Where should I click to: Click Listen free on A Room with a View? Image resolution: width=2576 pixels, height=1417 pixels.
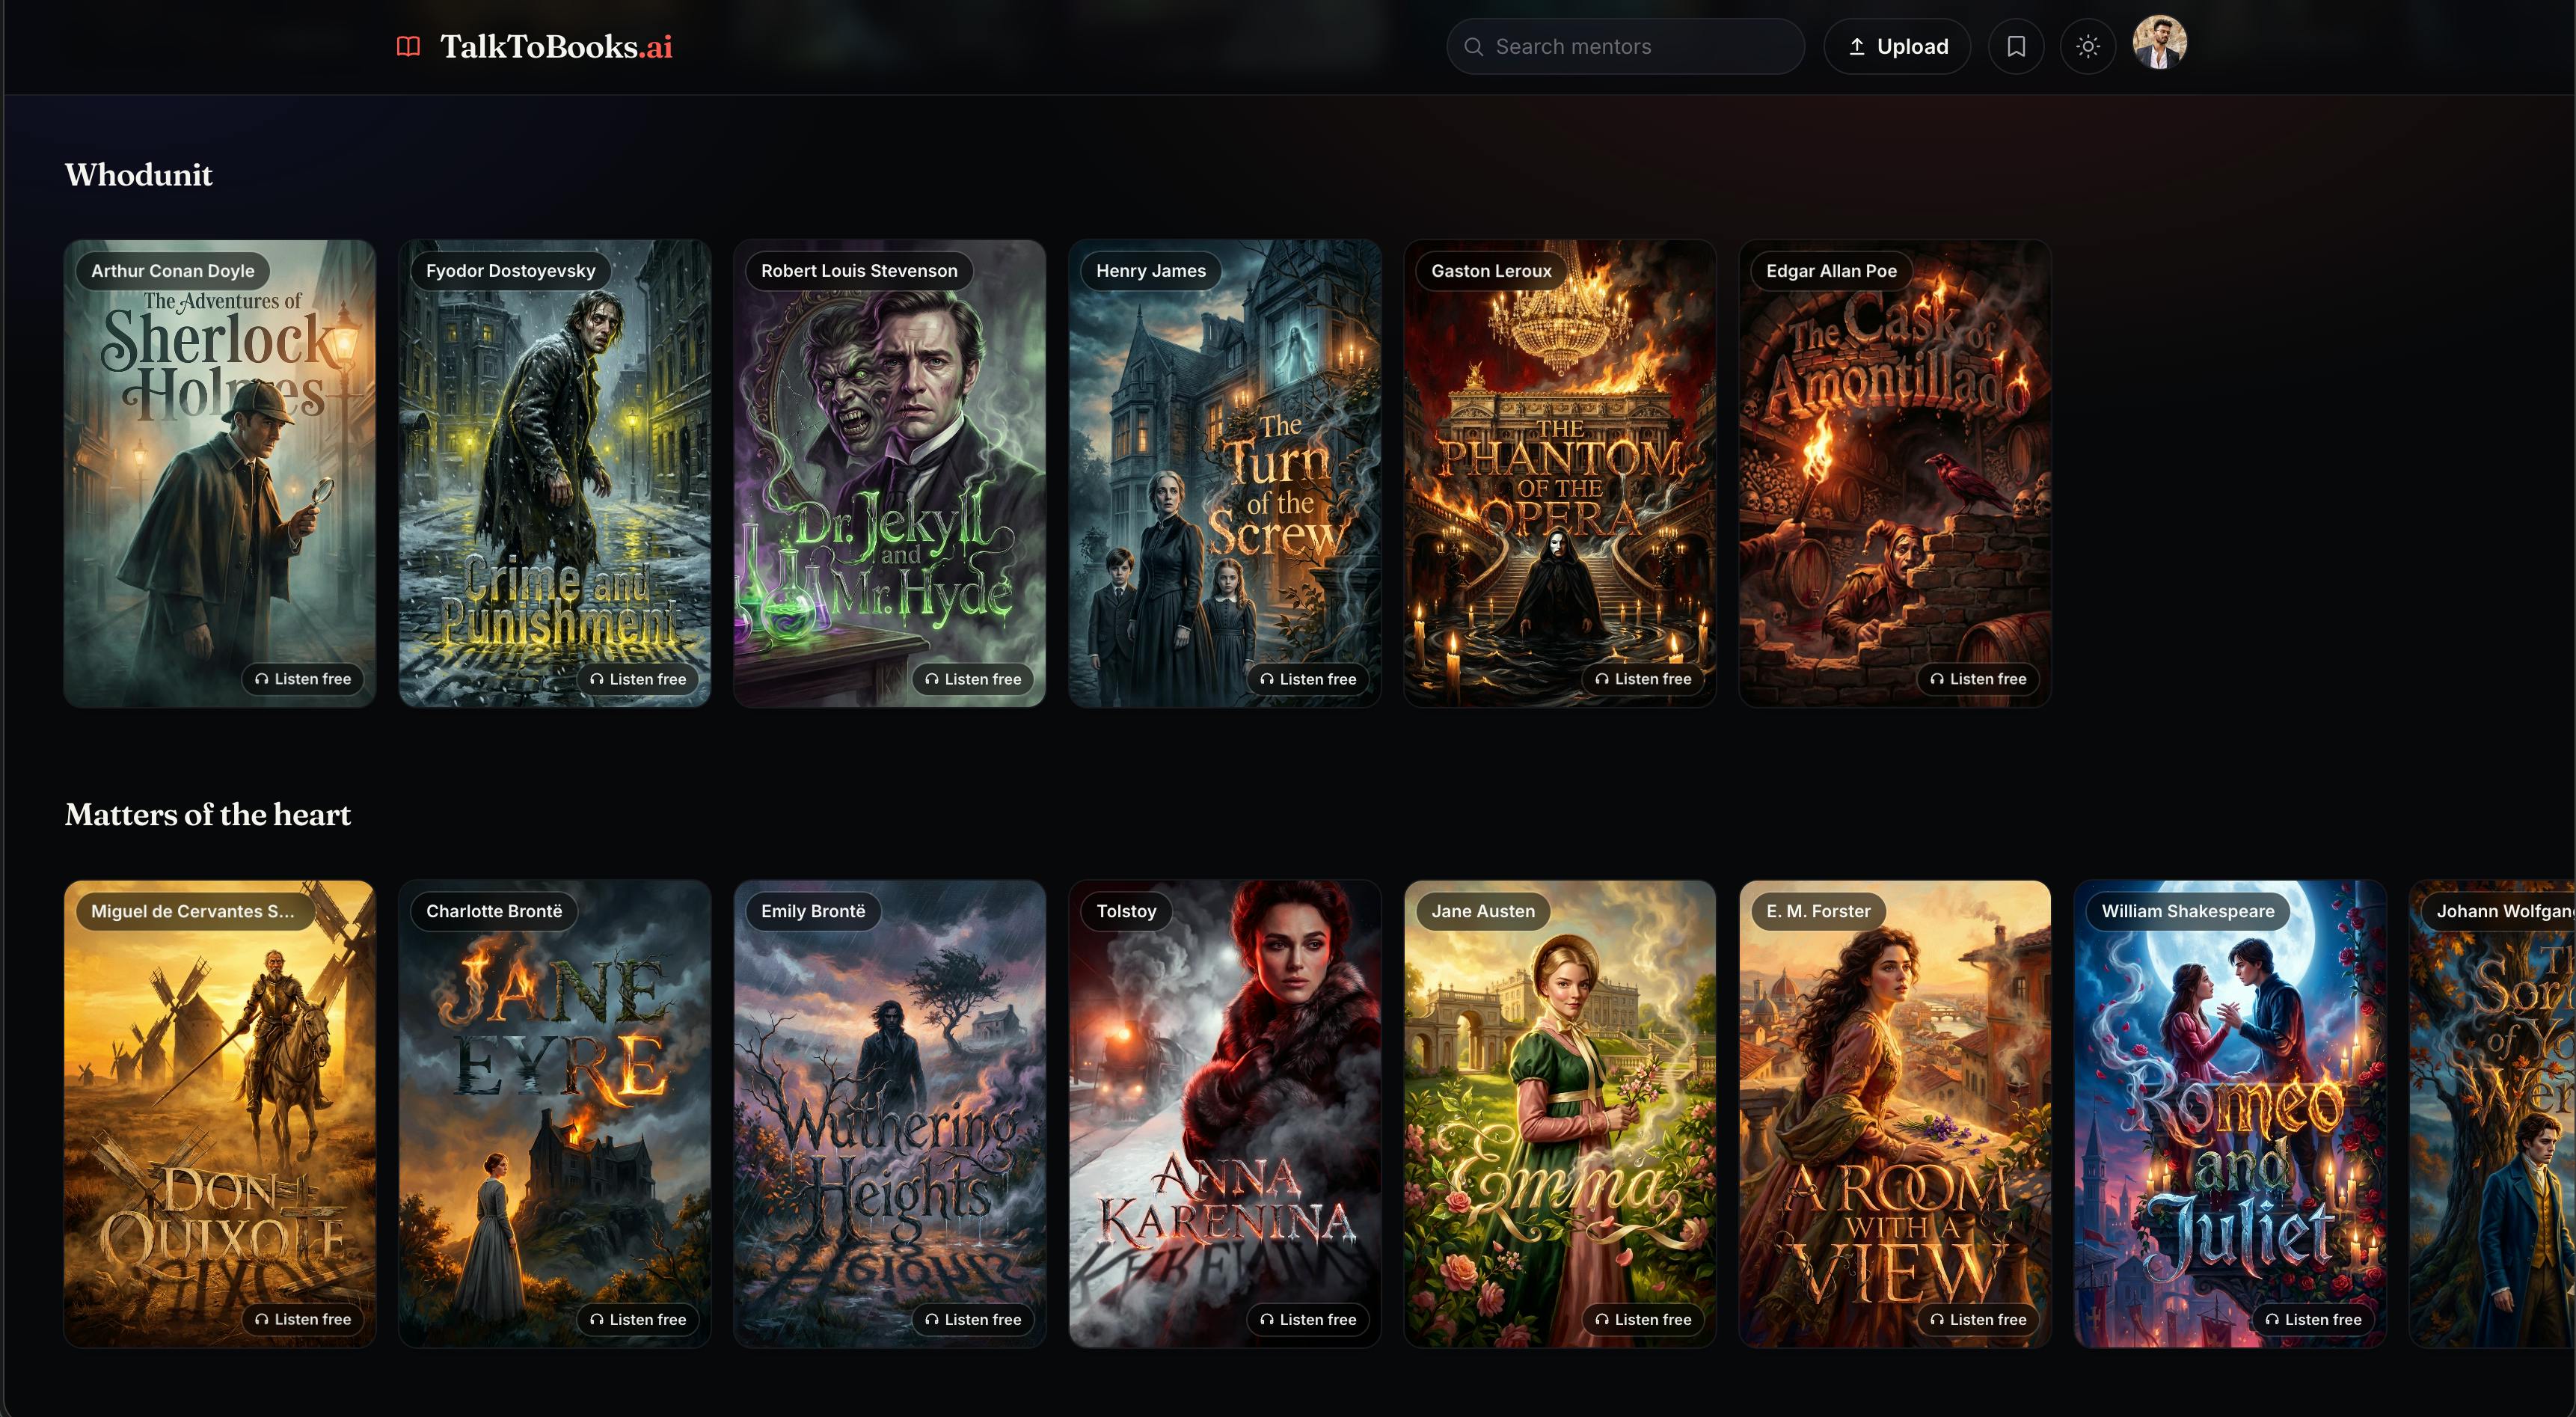1978,1320
